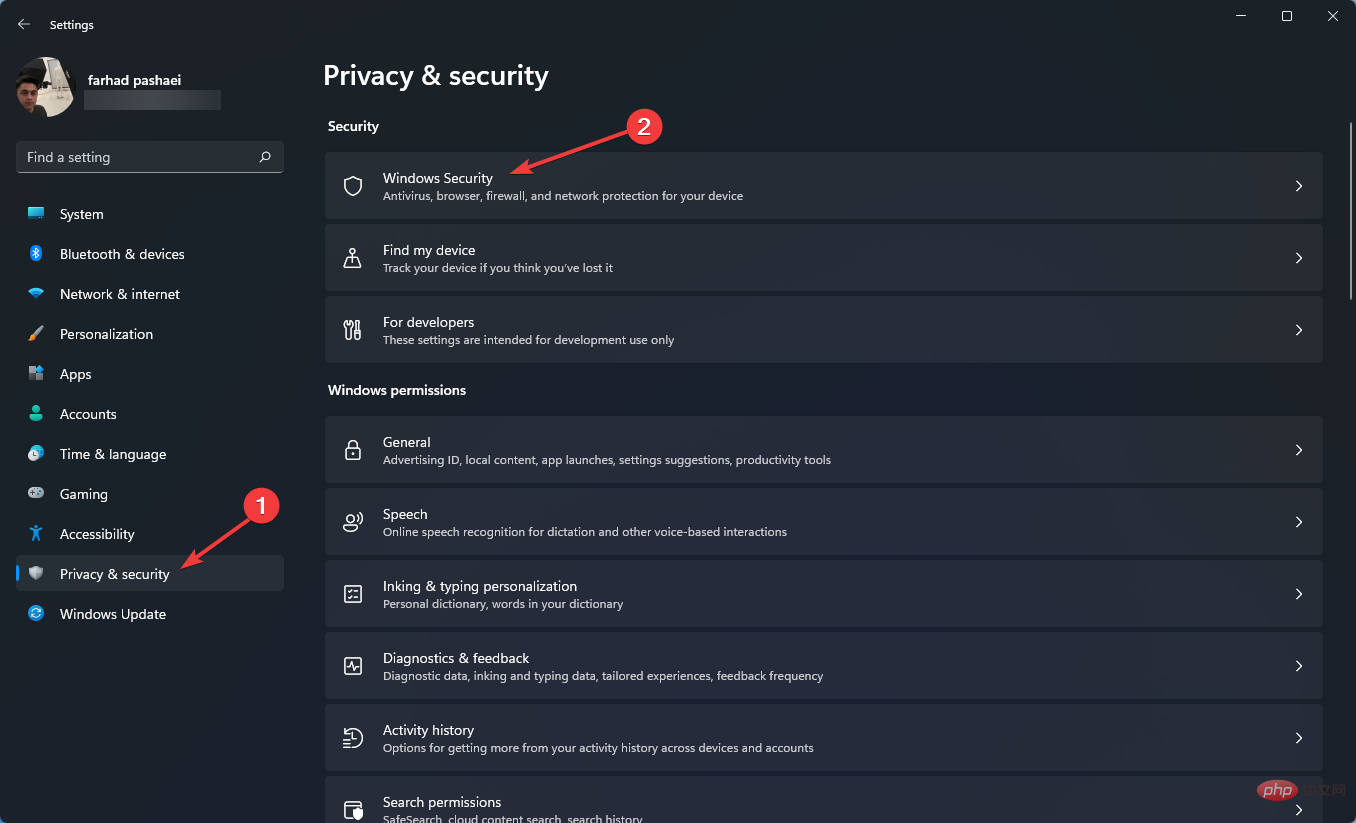Click the Bluetooth icon in sidebar
The height and width of the screenshot is (823, 1356).
(x=36, y=254)
